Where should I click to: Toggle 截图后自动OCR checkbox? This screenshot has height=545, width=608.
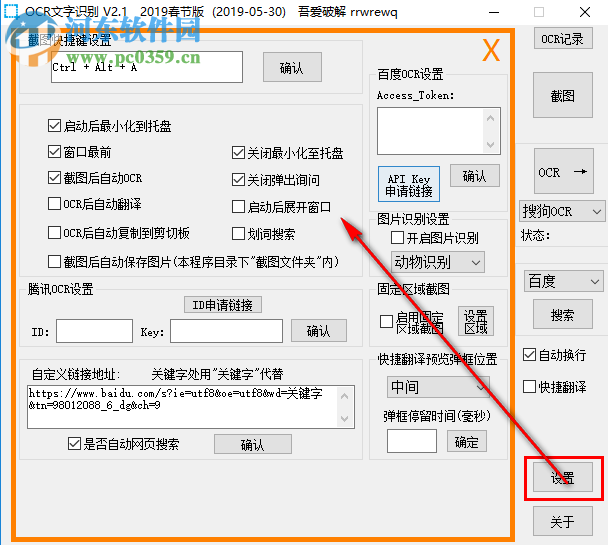[54, 178]
